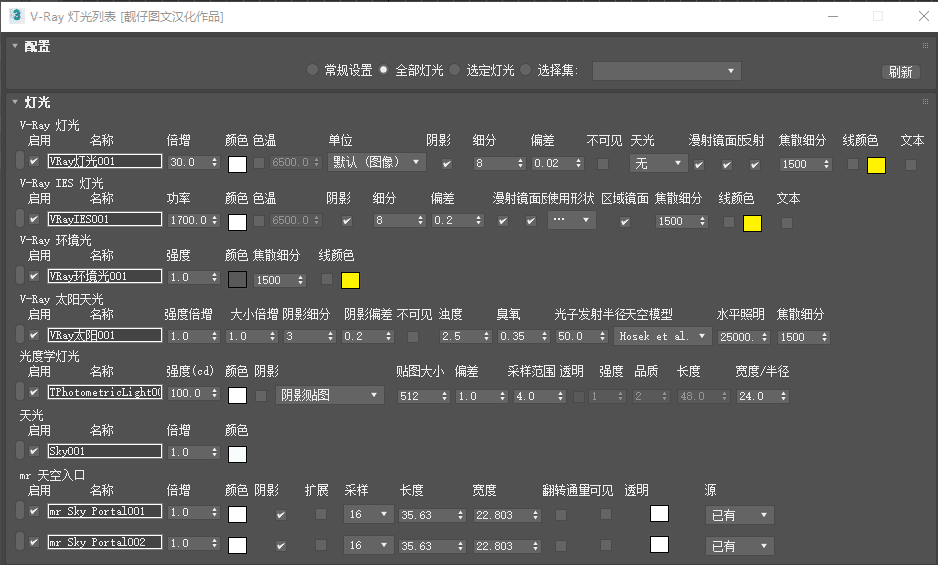Toggle the 阴影 checkbox for VRay灯光001
Image resolution: width=938 pixels, height=565 pixels.
(447, 164)
